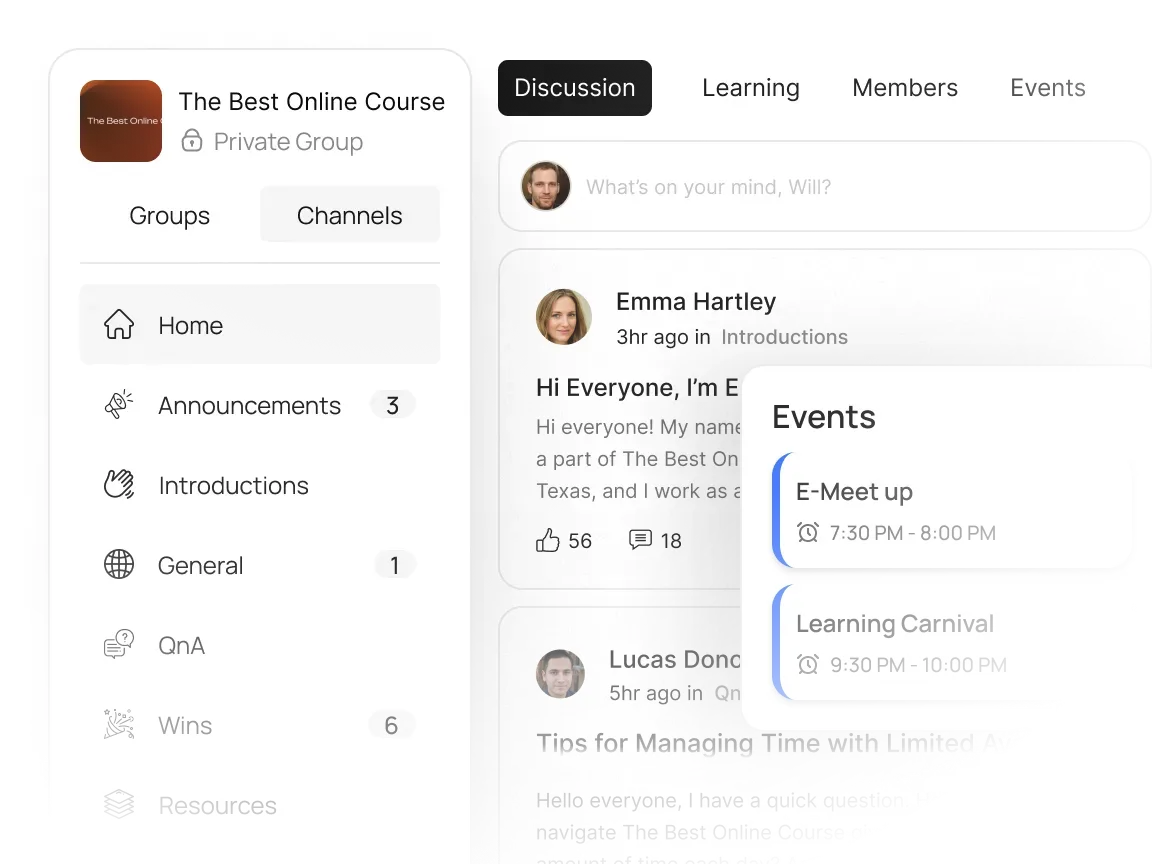The width and height of the screenshot is (1152, 864).
Task: Open the Introductions link in Emma's post
Action: pyautogui.click(x=784, y=337)
